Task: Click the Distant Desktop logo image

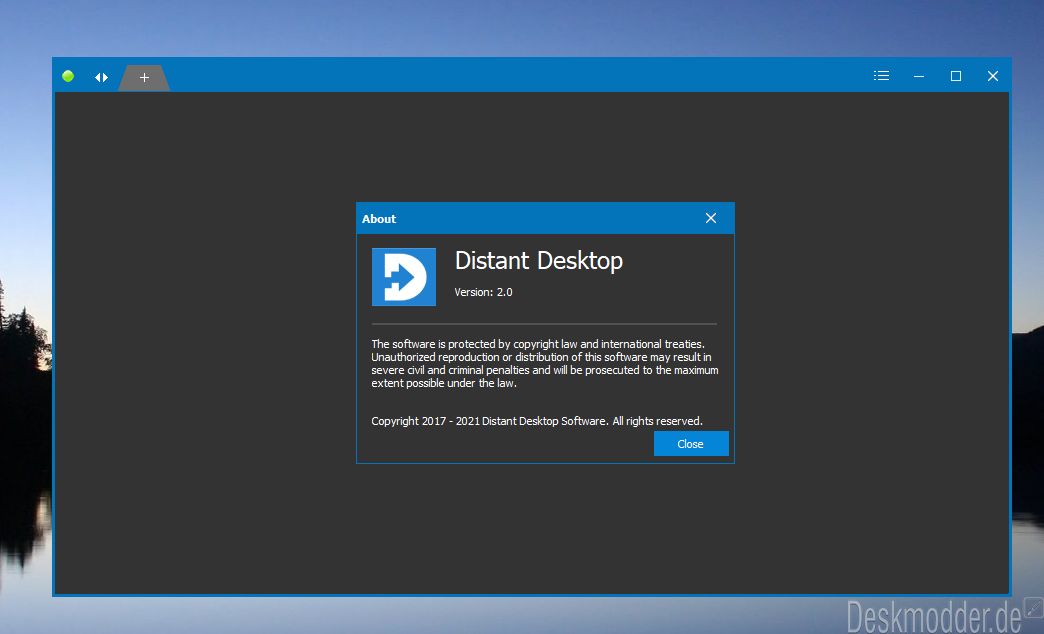Action: 403,277
